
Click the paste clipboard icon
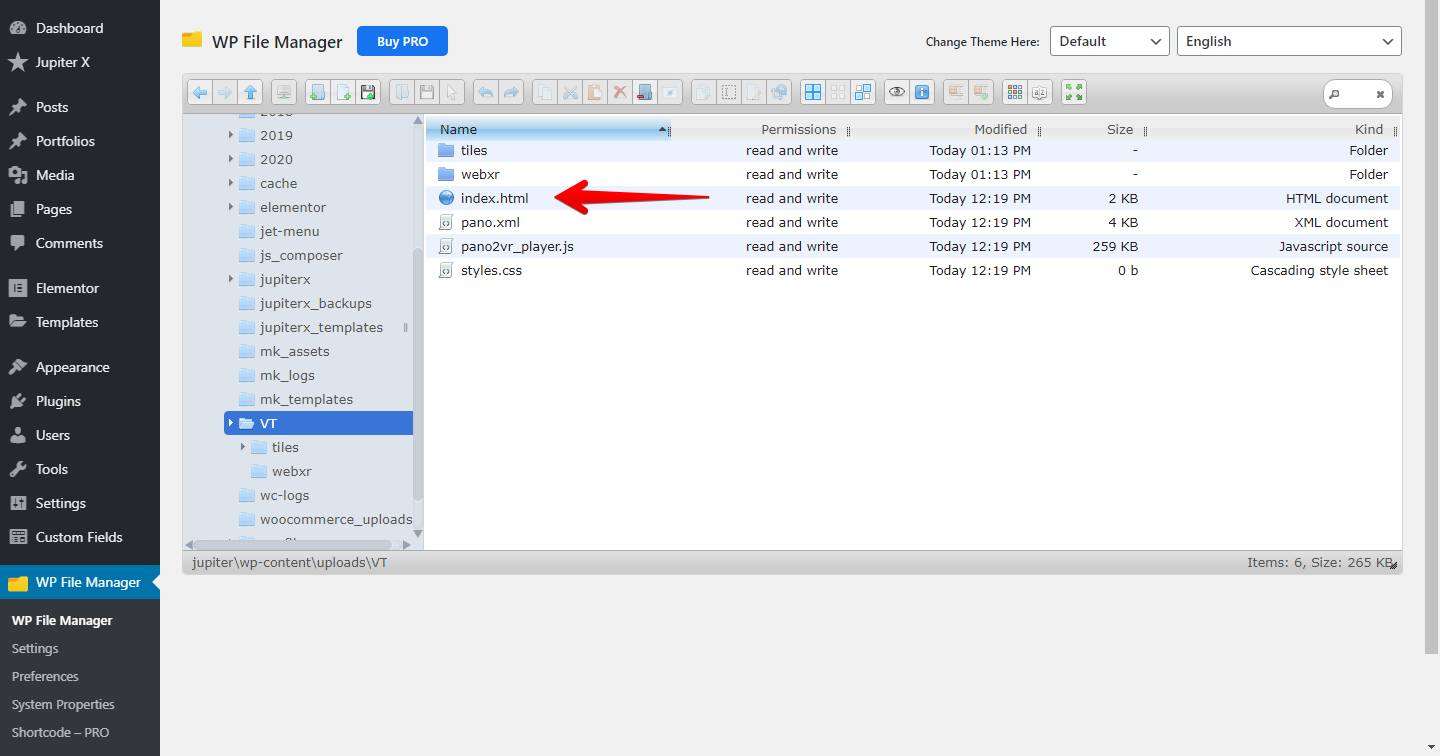point(595,92)
